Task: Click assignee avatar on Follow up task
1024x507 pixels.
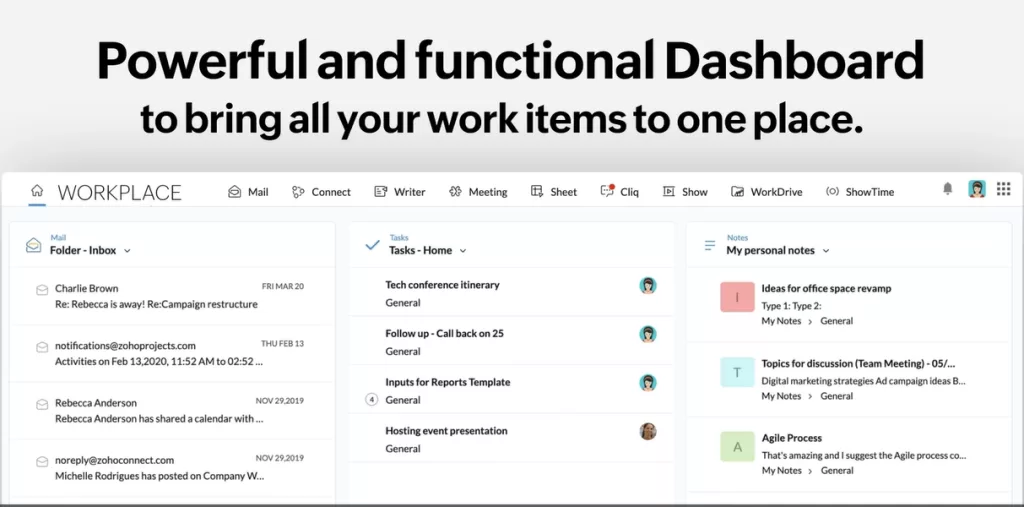Action: (x=648, y=334)
